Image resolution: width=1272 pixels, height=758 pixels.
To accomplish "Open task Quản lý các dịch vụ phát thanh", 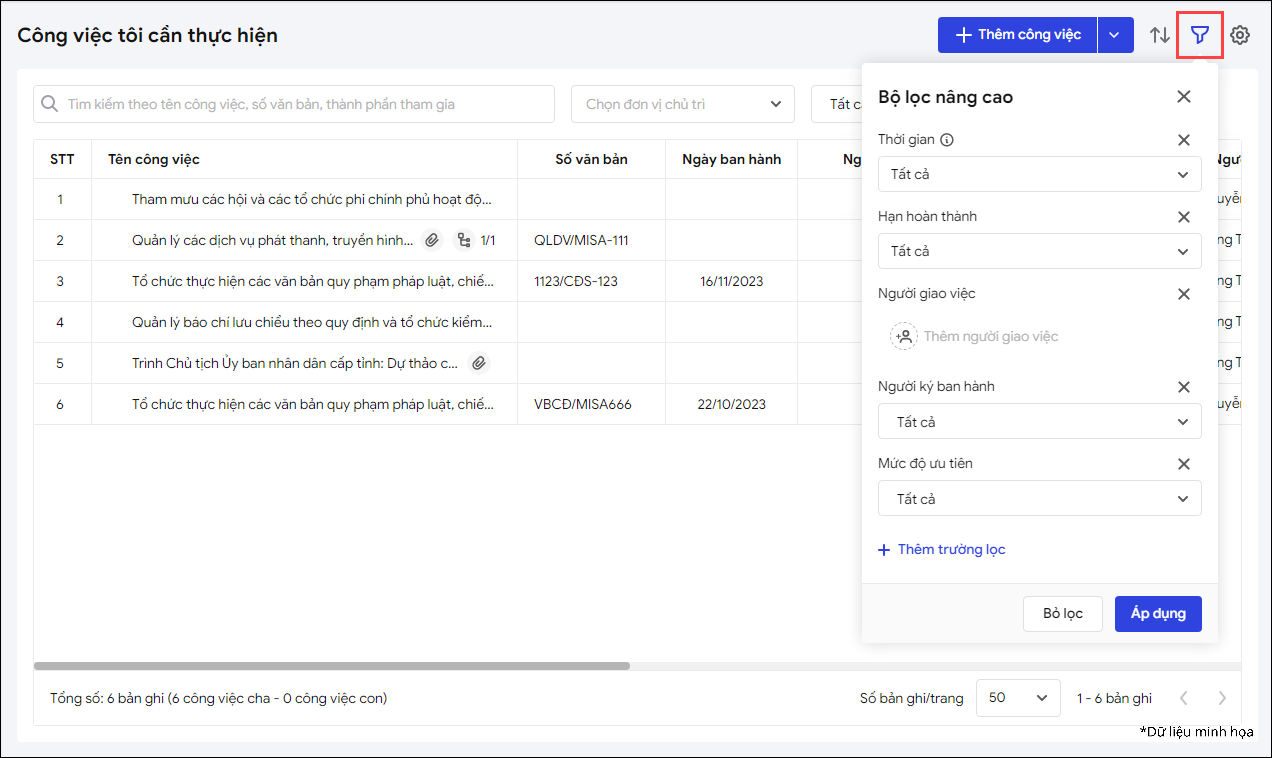I will (x=272, y=240).
